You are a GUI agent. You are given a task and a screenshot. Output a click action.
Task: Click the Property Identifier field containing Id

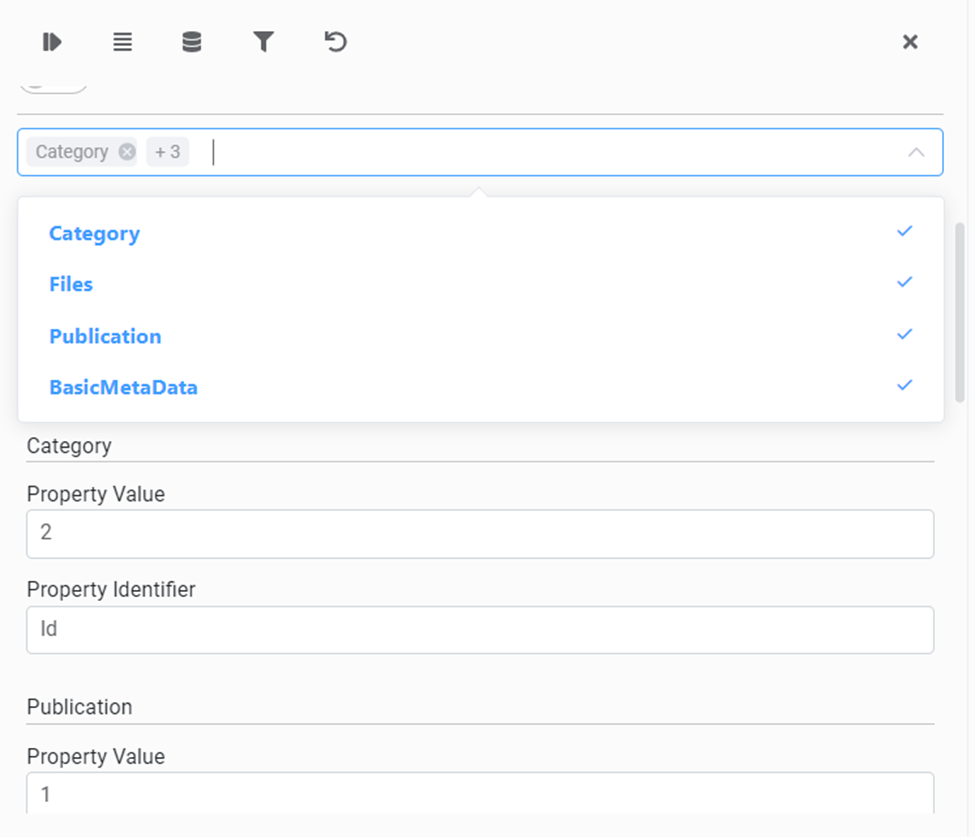pyautogui.click(x=480, y=630)
